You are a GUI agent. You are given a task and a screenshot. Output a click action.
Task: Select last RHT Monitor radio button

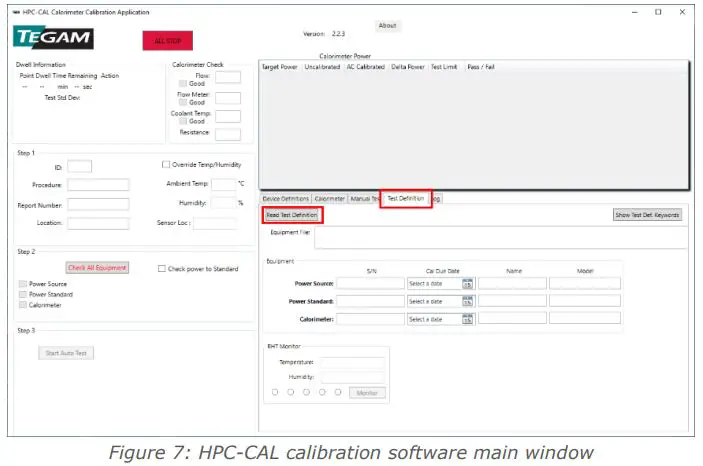338,392
